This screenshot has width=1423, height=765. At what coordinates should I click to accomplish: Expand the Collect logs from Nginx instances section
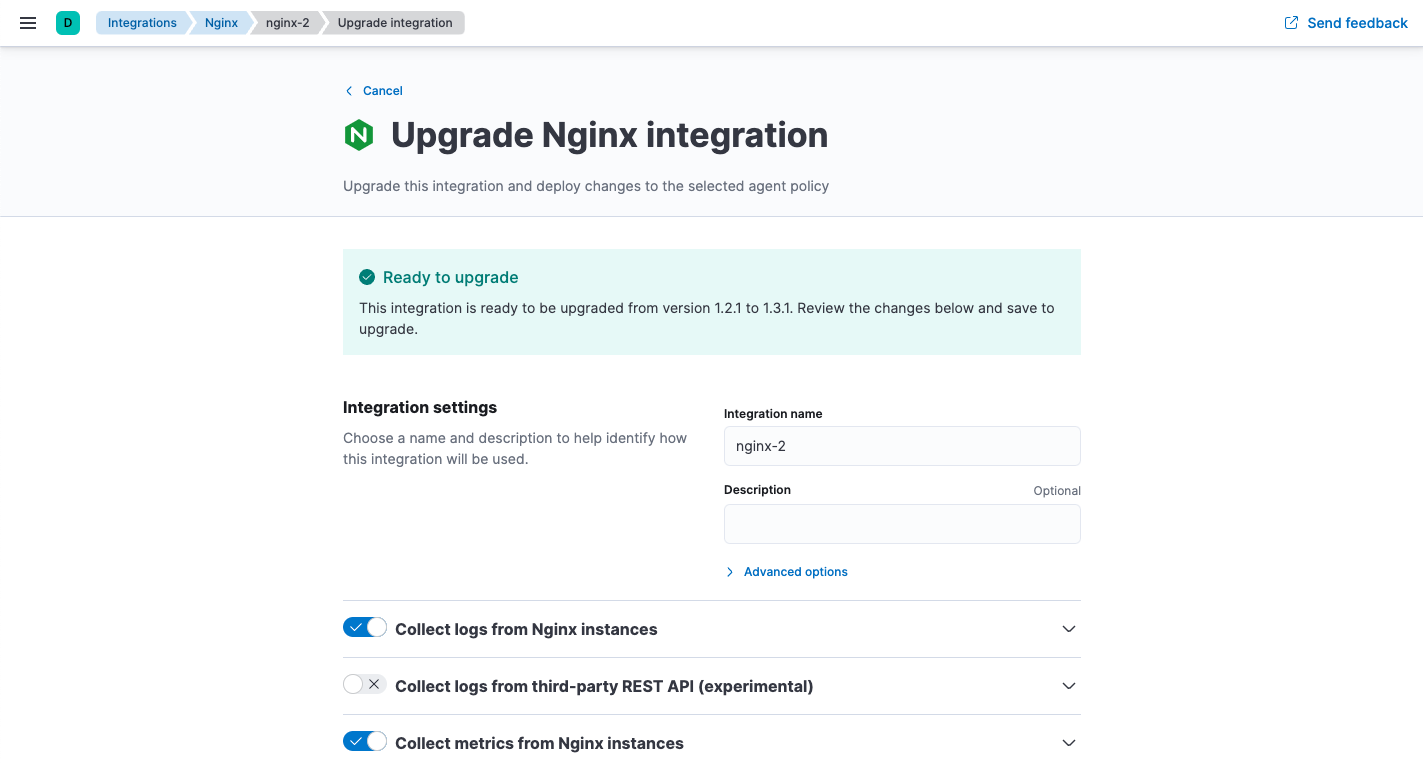[1068, 629]
